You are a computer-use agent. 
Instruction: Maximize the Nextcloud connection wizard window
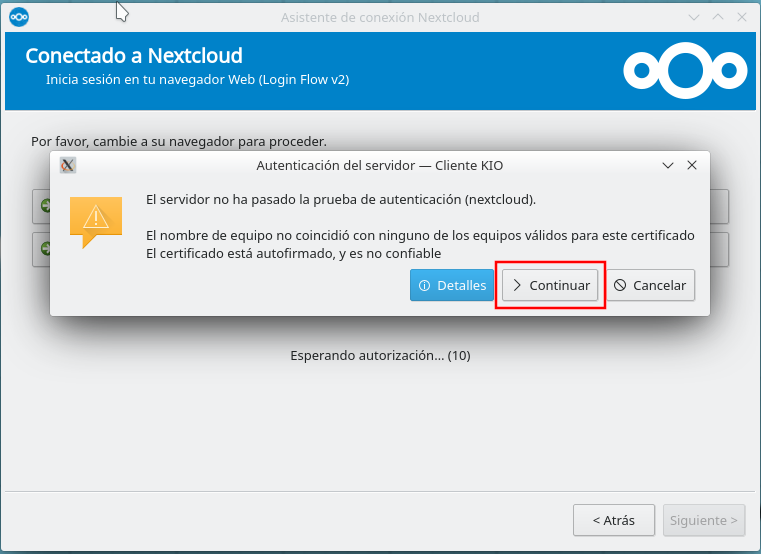click(x=717, y=17)
